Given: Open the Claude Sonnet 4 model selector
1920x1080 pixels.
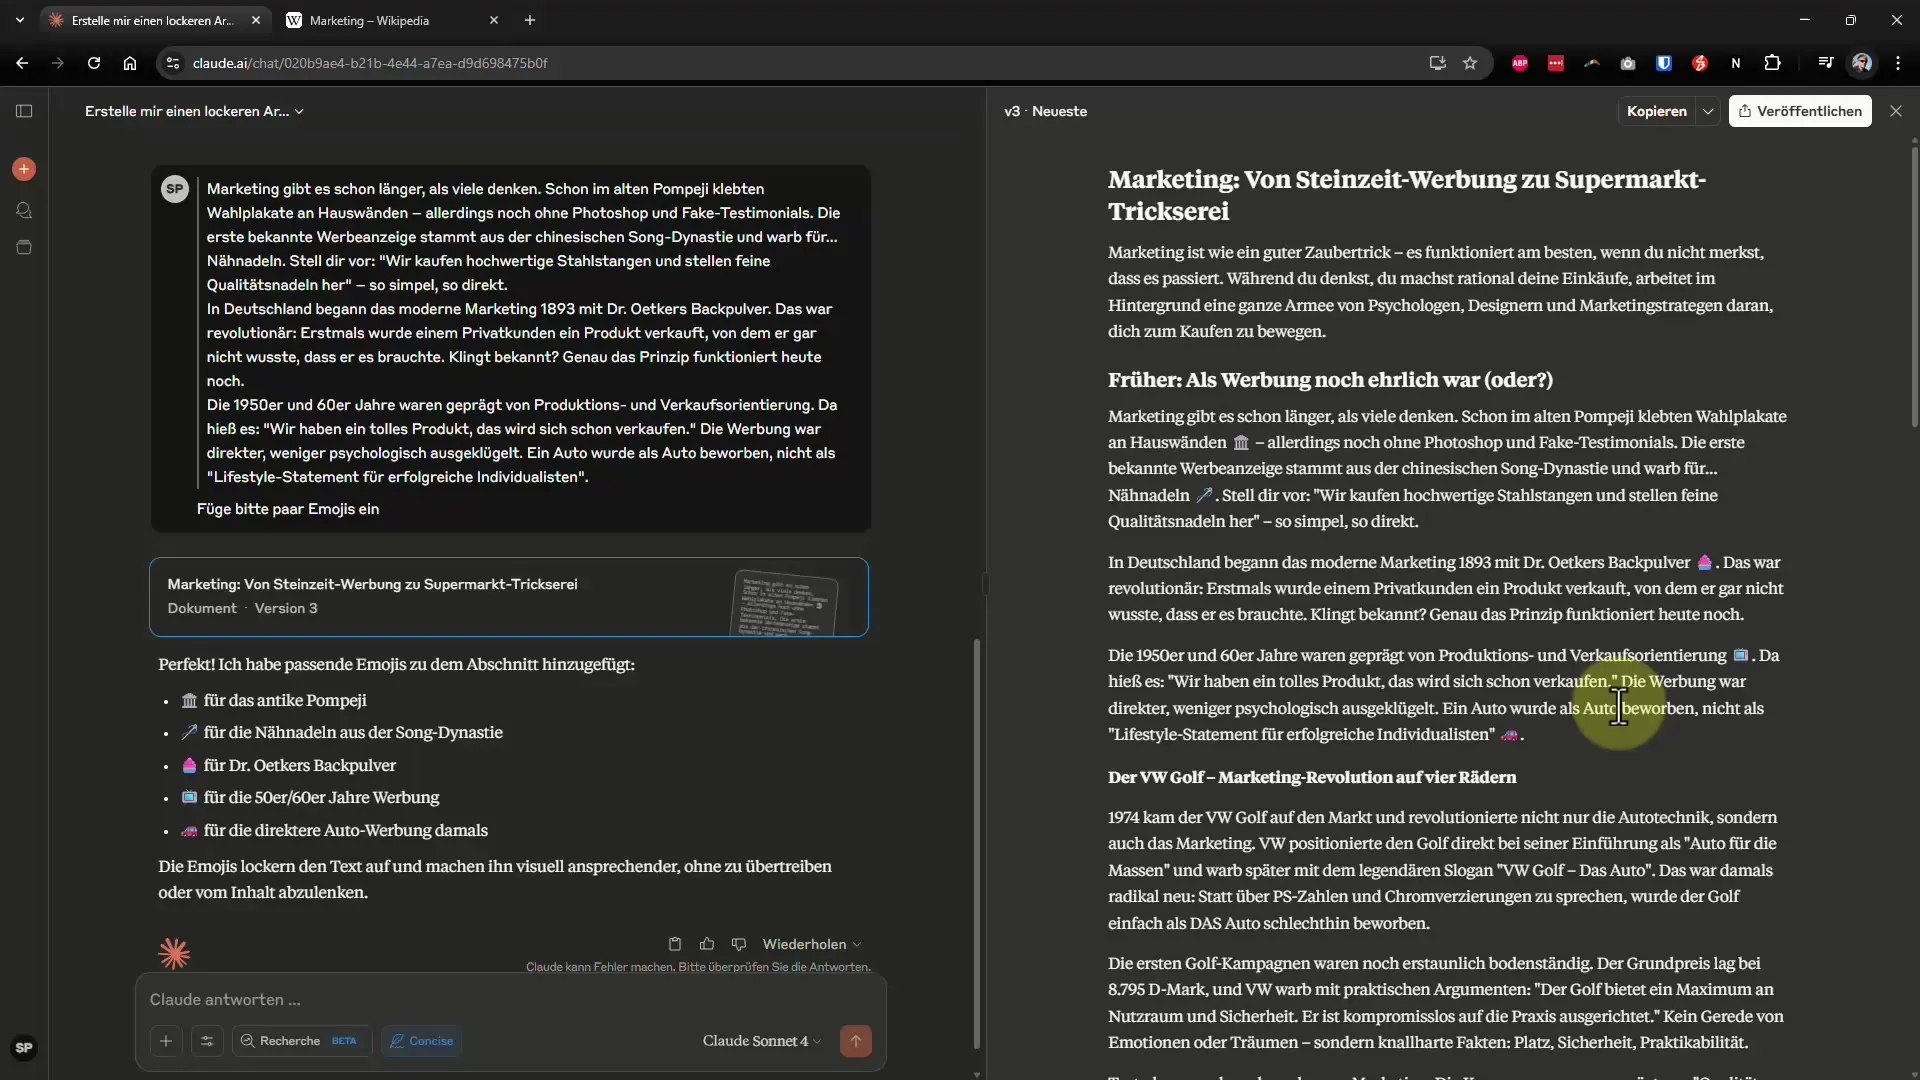Looking at the screenshot, I should click(761, 1041).
